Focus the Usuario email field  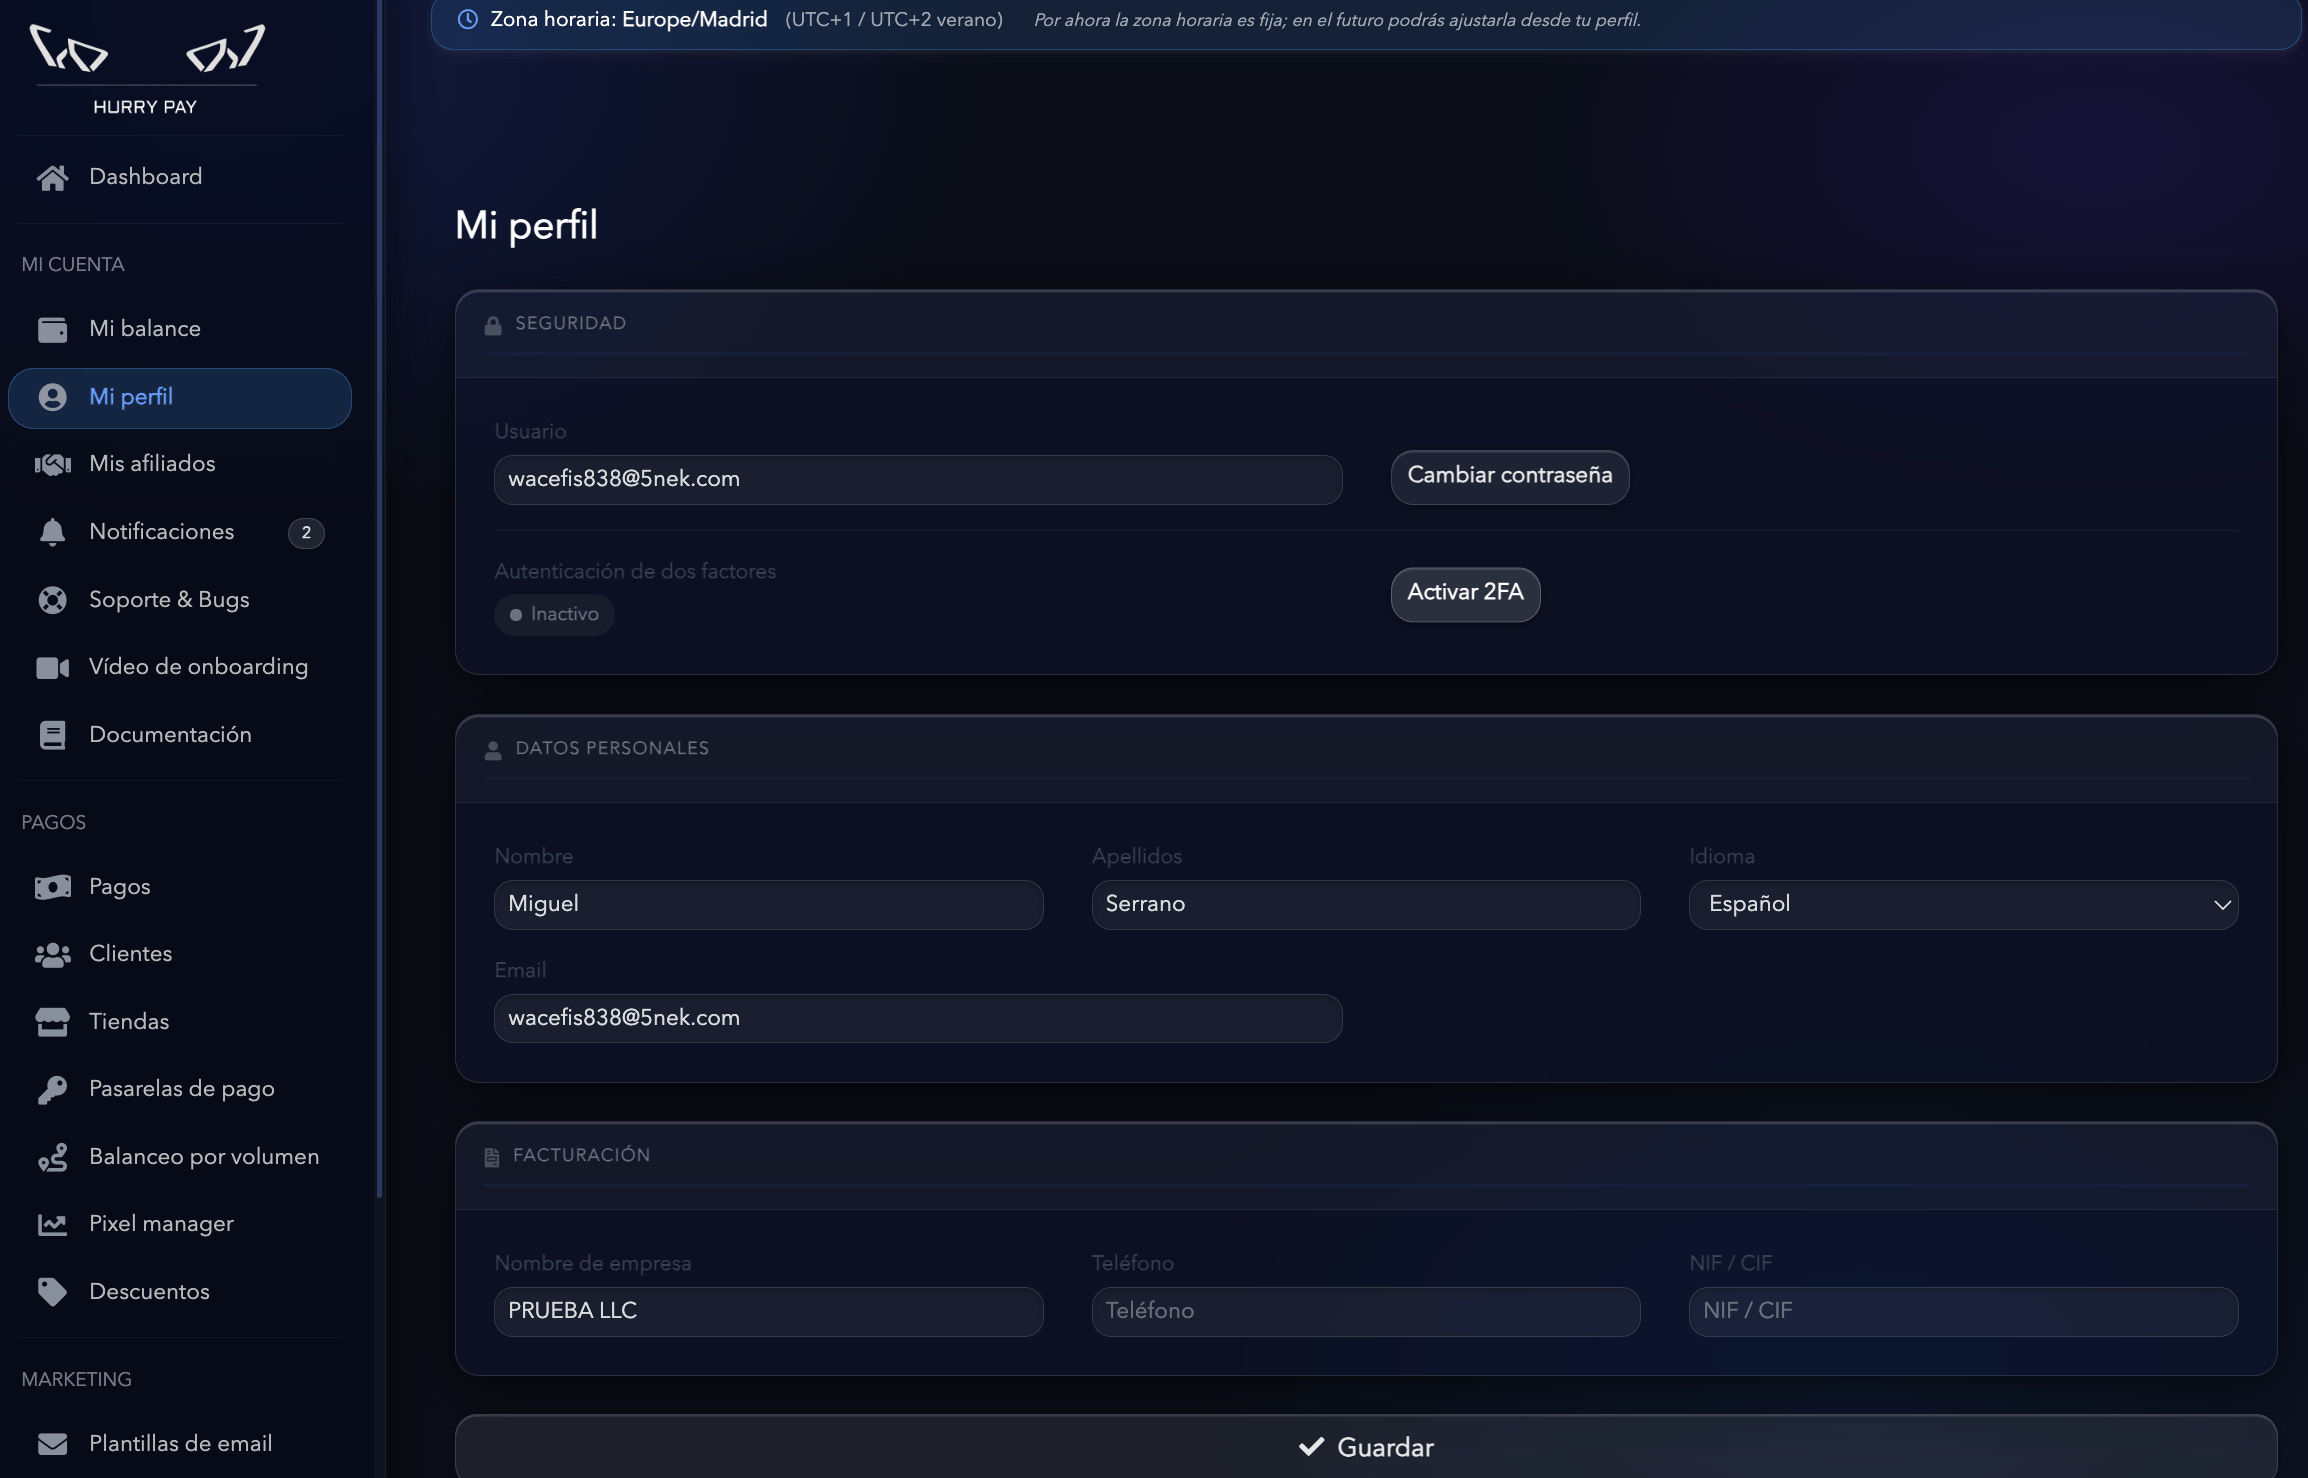point(918,480)
